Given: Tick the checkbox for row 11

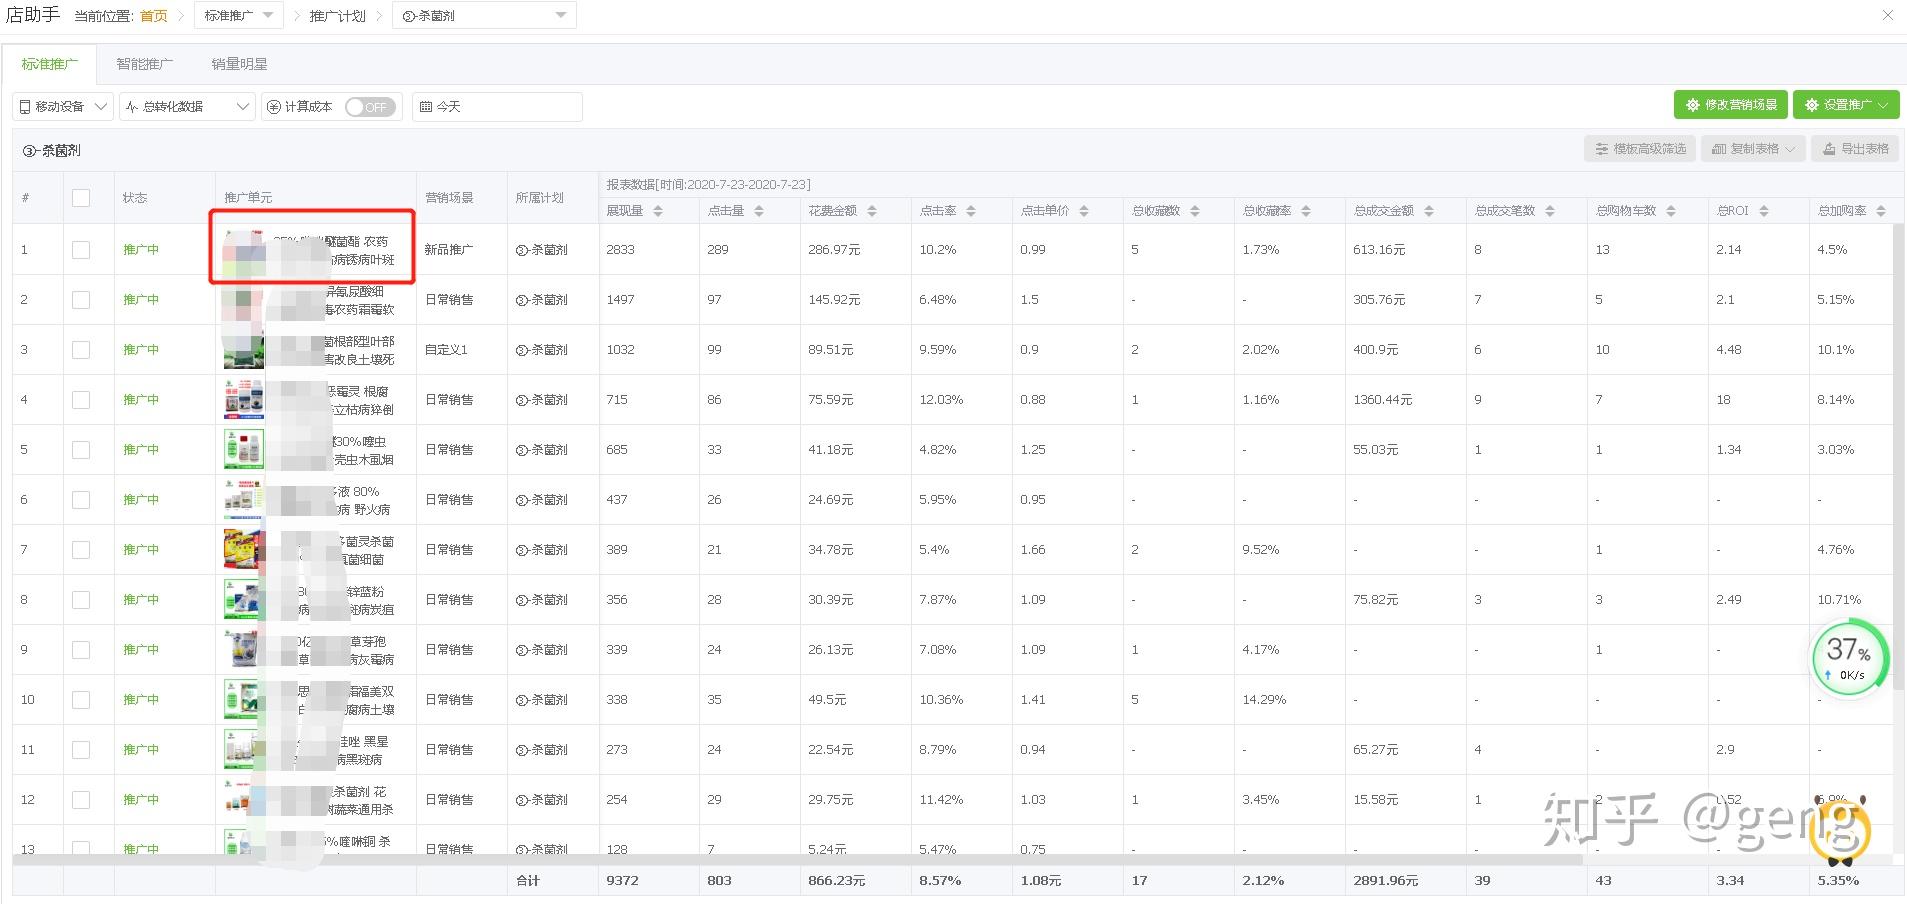Looking at the screenshot, I should 81,750.
